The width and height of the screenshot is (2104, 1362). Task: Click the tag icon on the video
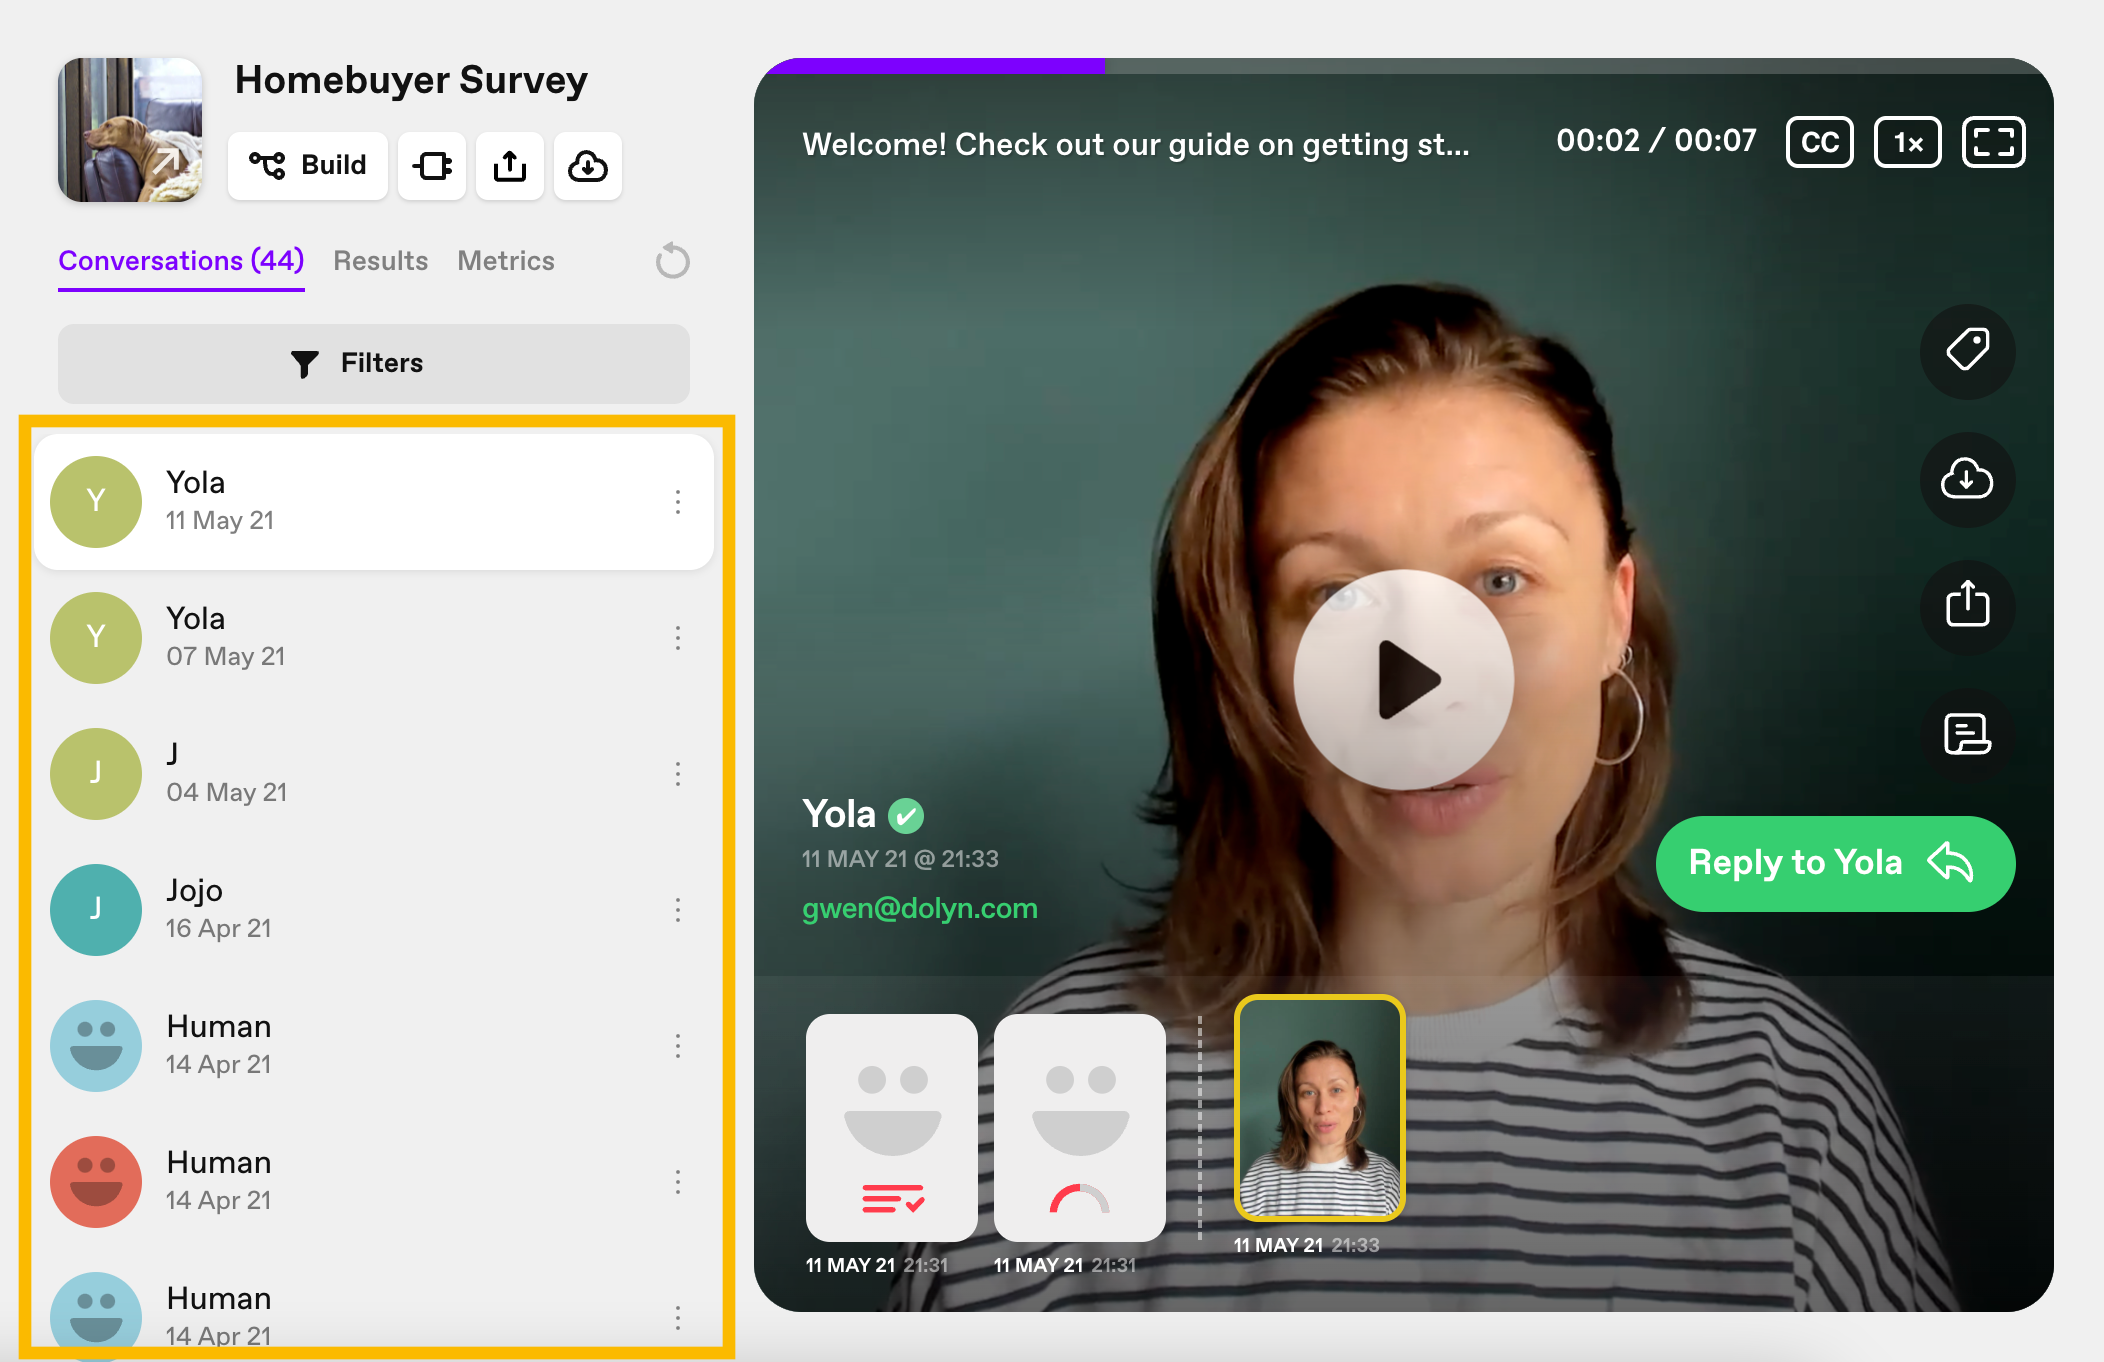(x=1967, y=351)
